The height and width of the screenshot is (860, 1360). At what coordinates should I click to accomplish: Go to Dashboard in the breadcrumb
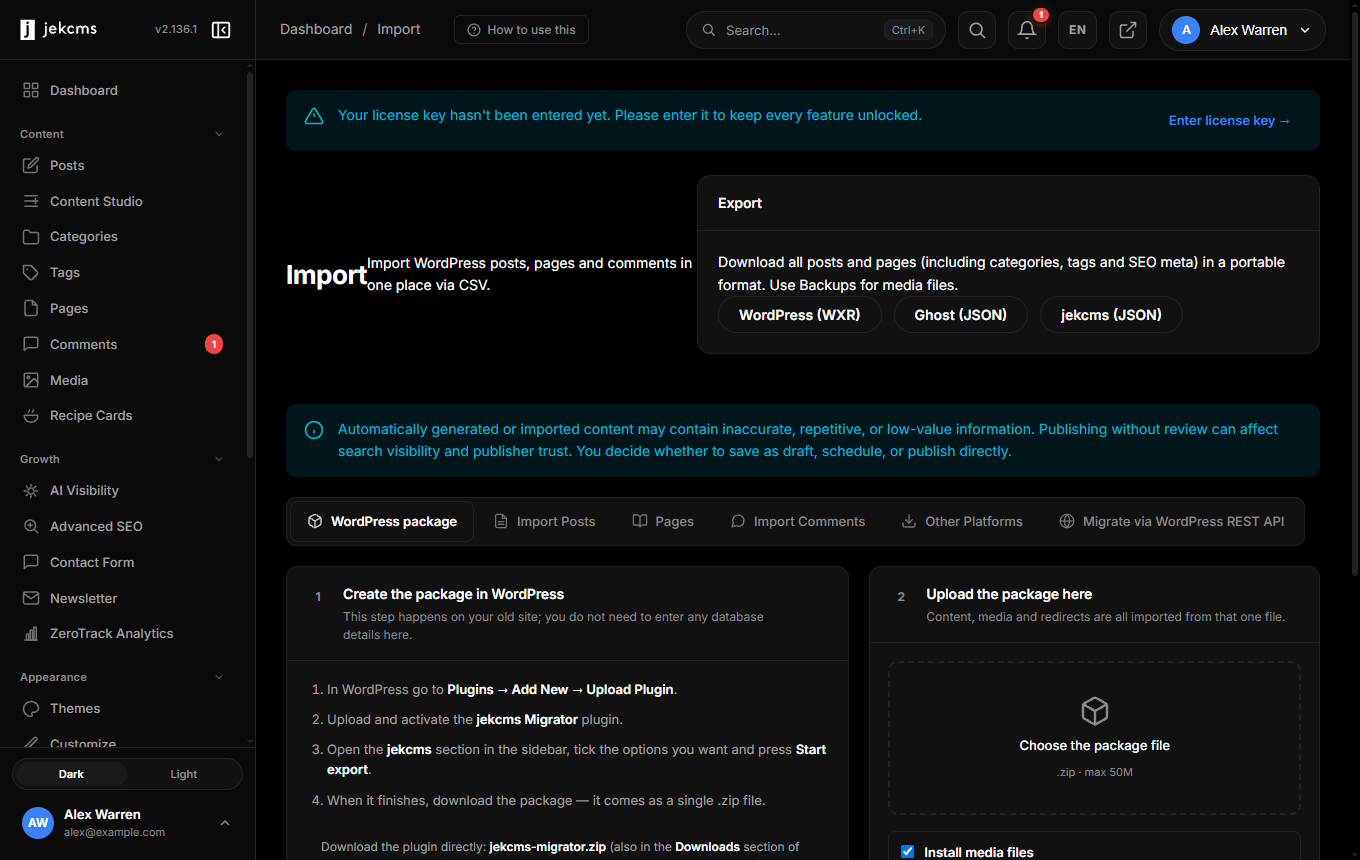316,30
